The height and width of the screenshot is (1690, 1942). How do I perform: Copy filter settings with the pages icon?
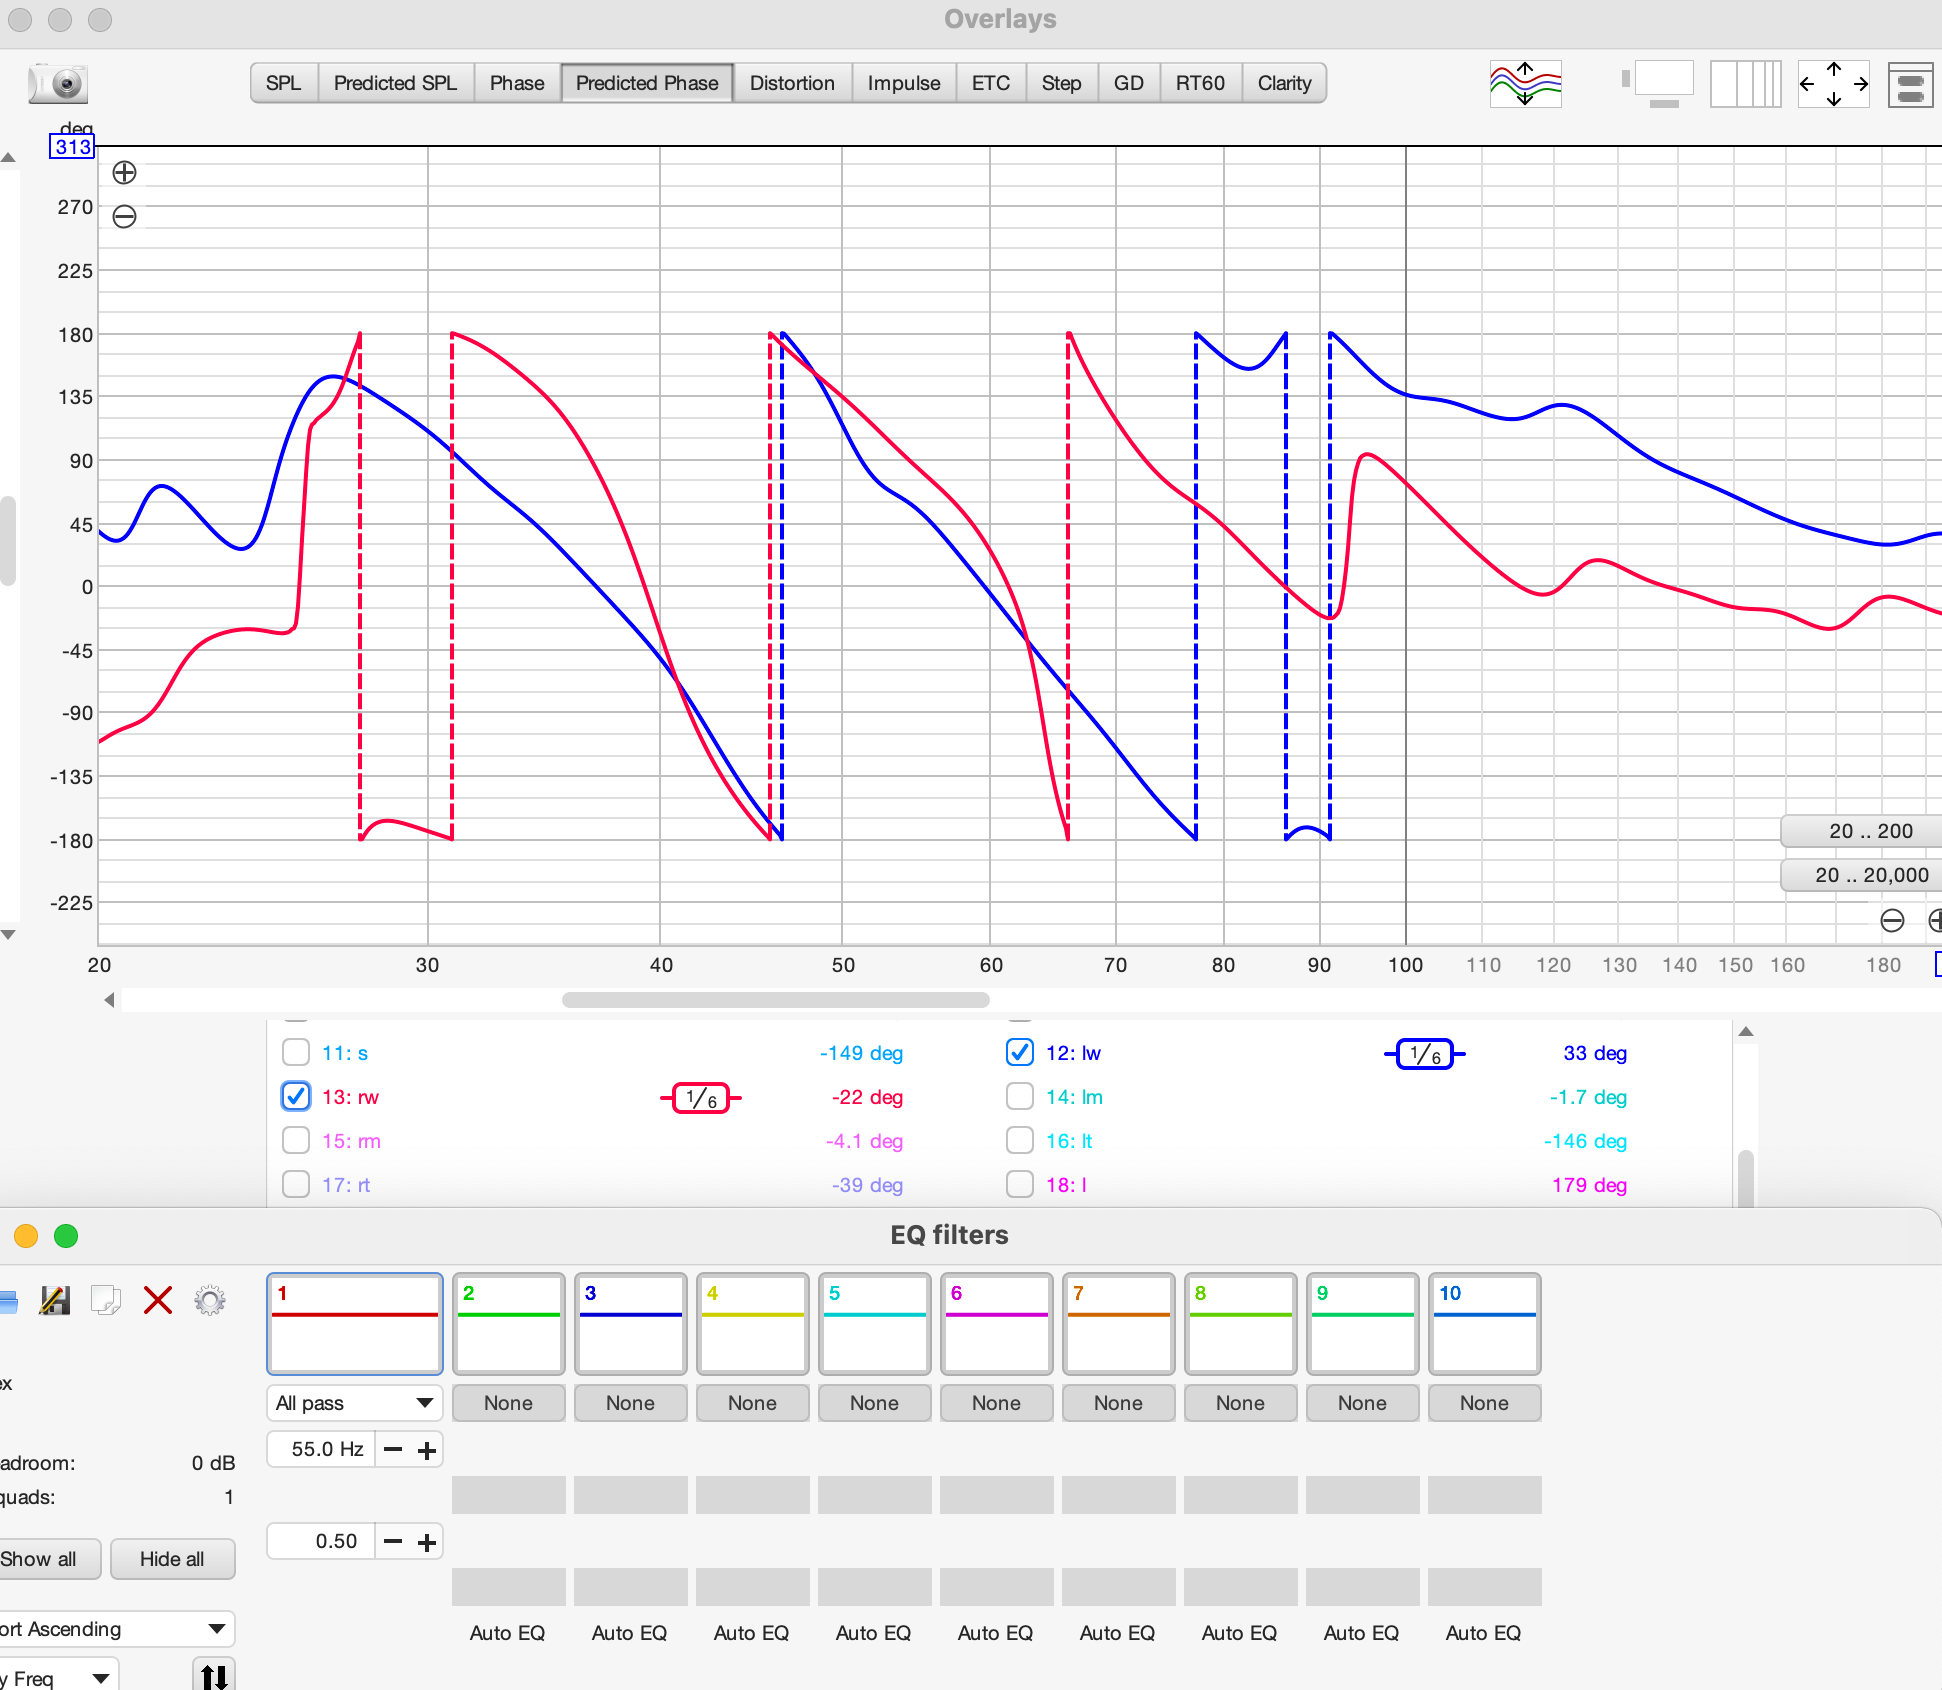[x=105, y=1300]
